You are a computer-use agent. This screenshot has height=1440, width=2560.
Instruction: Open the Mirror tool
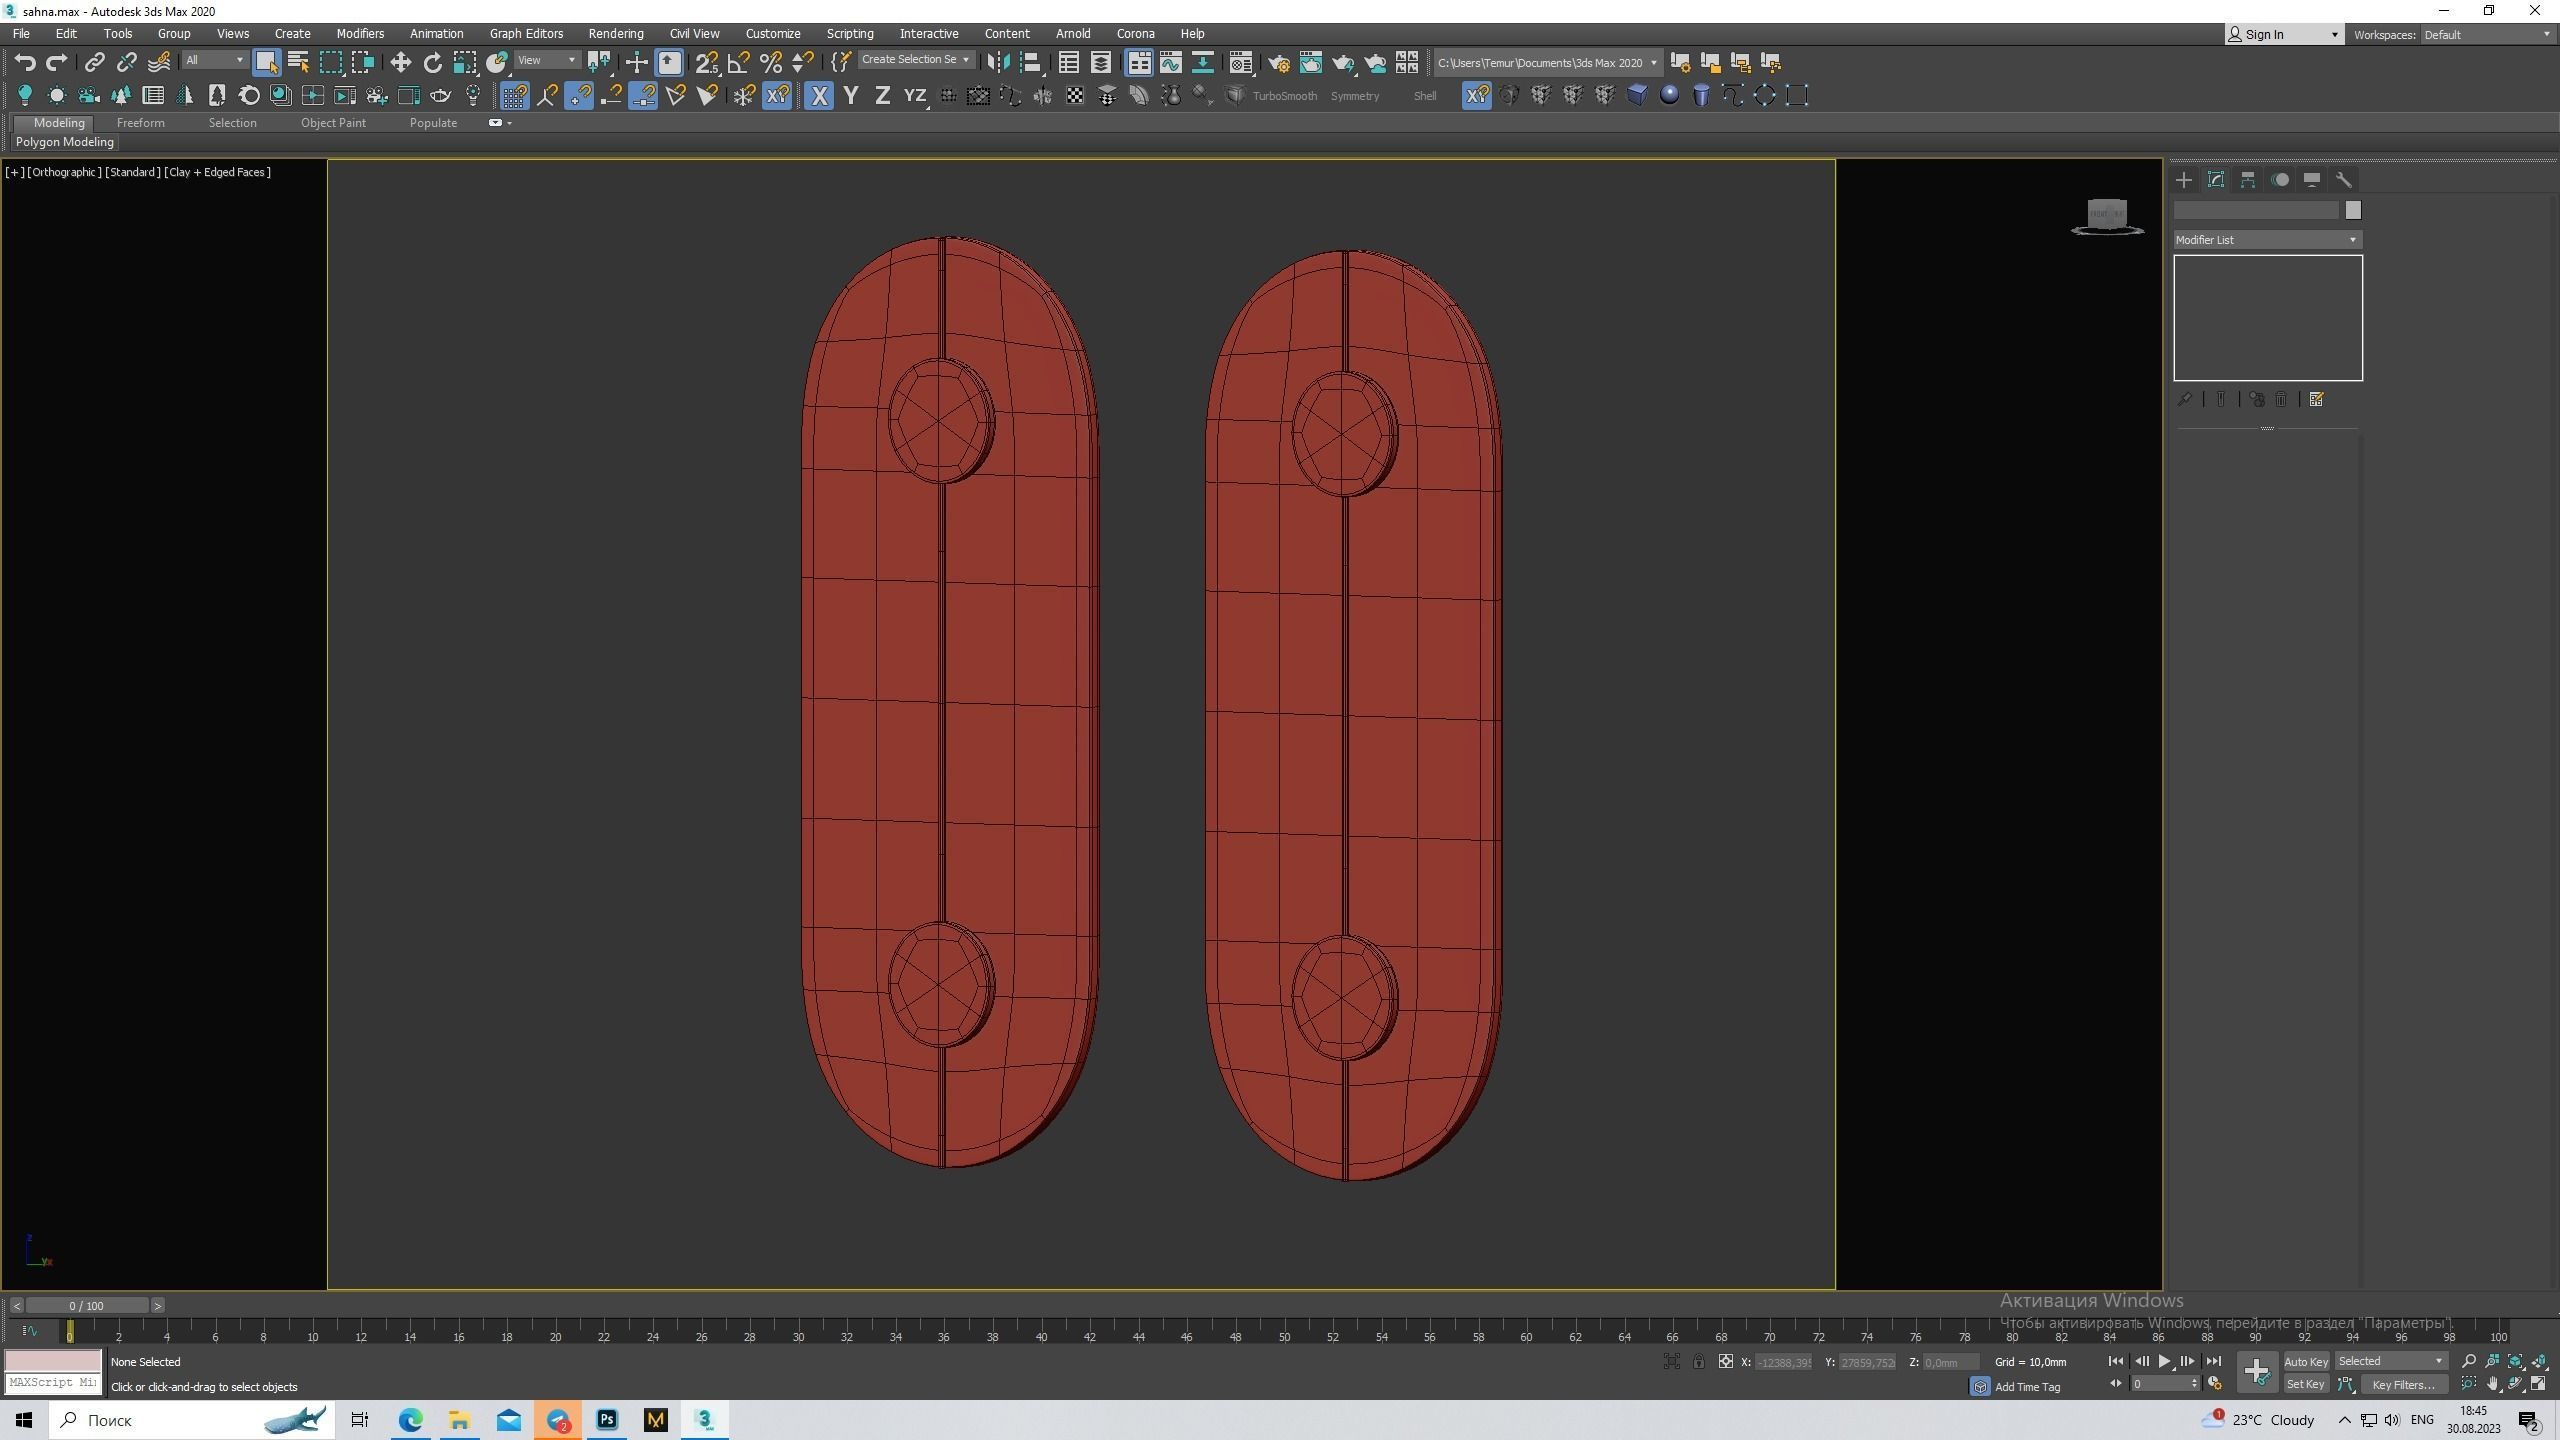(x=997, y=63)
